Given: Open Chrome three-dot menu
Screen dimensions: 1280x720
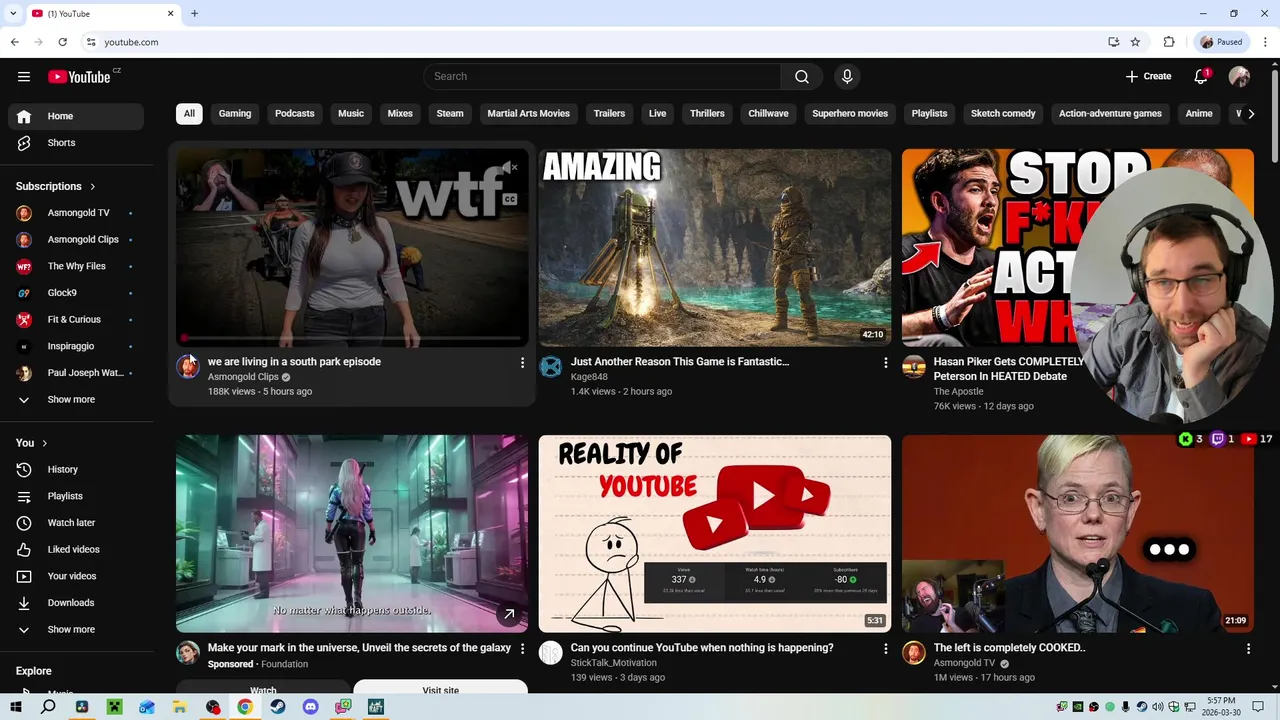Looking at the screenshot, I should 1266,42.
